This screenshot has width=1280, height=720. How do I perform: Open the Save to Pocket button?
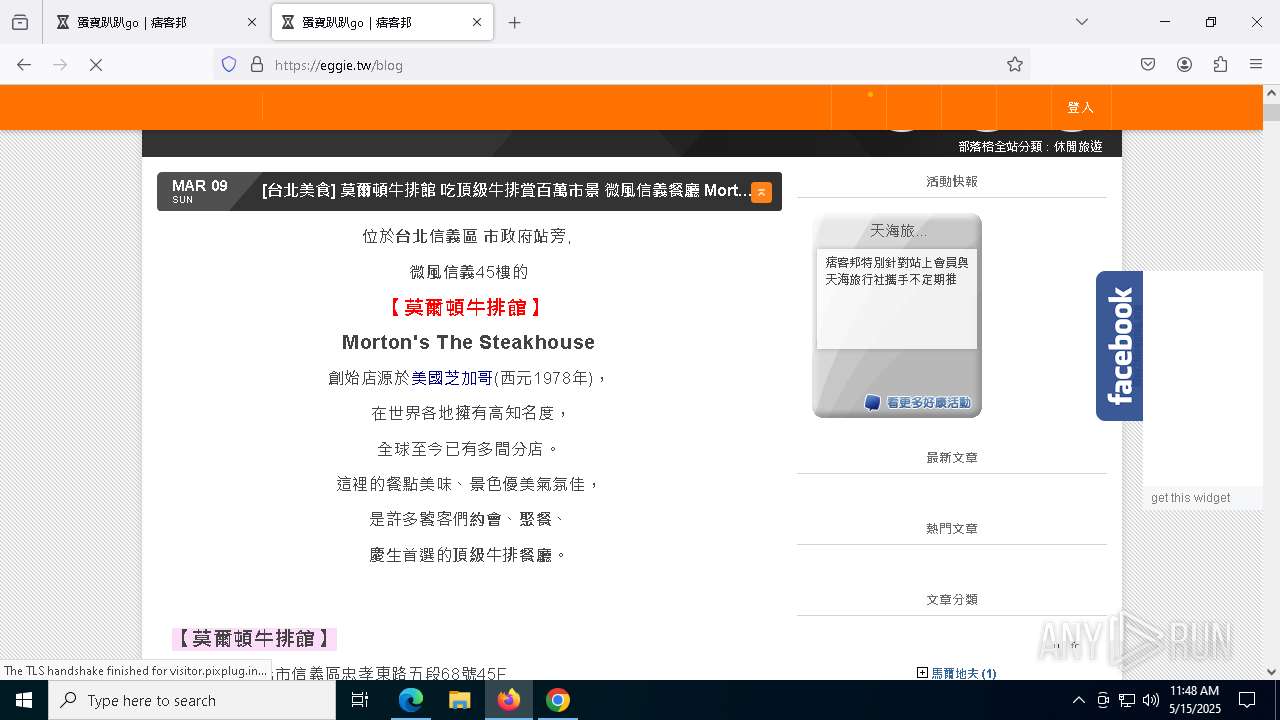[1148, 64]
